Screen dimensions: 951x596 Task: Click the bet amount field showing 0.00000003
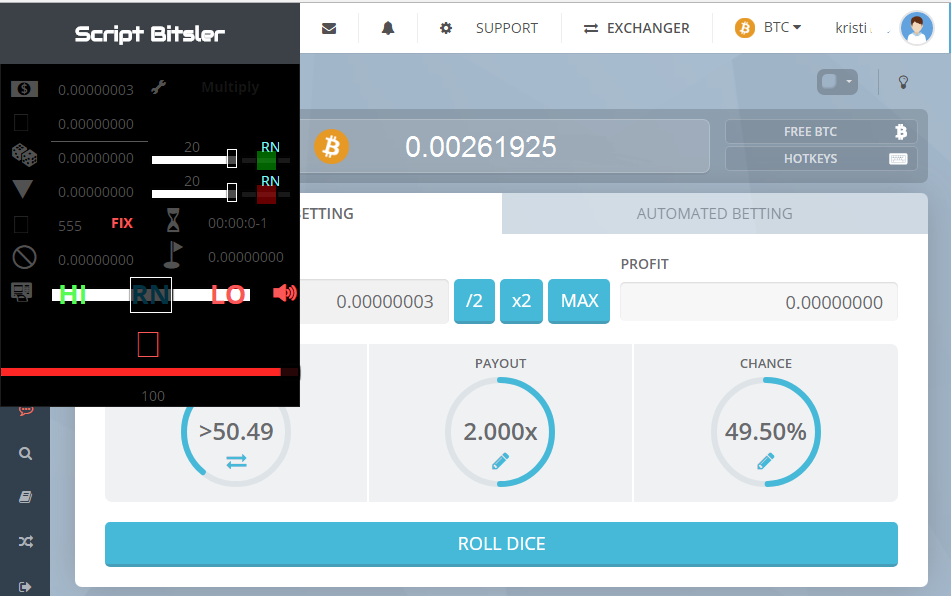[374, 301]
